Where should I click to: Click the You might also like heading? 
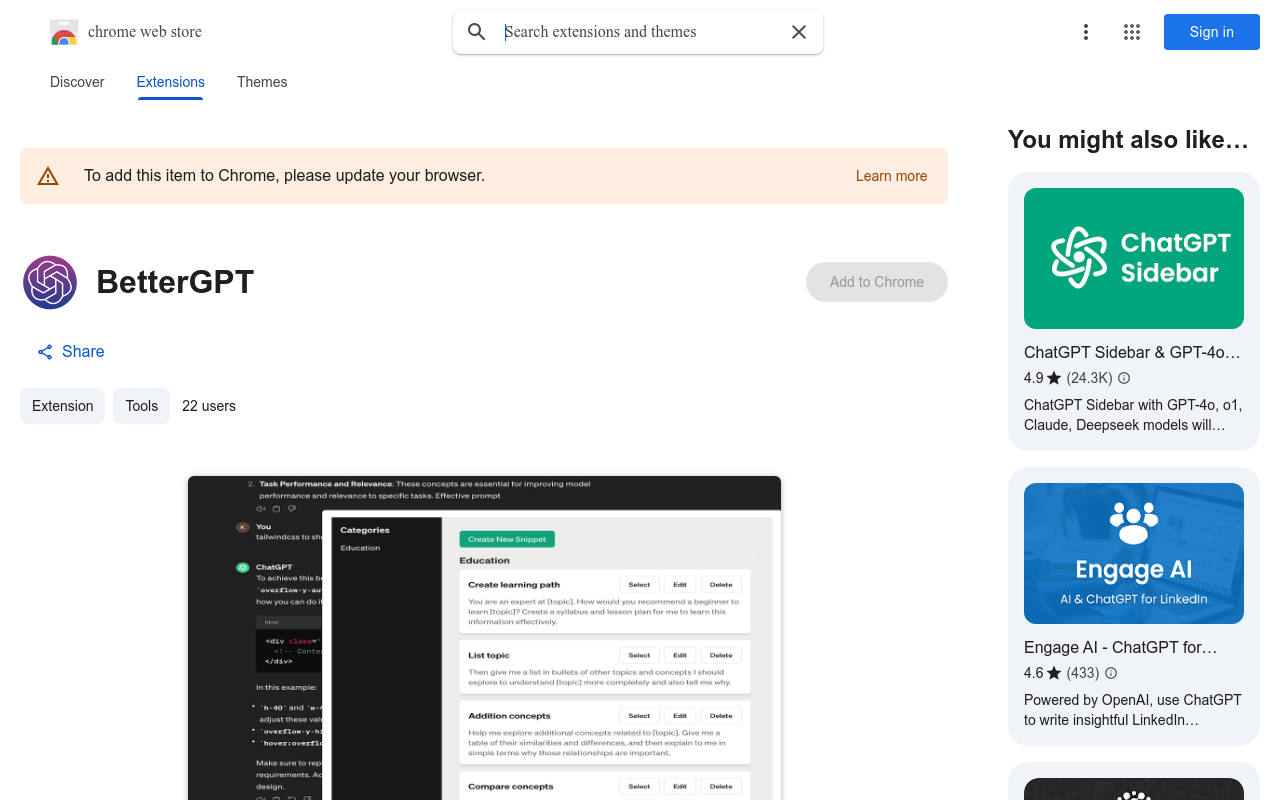[1128, 140]
